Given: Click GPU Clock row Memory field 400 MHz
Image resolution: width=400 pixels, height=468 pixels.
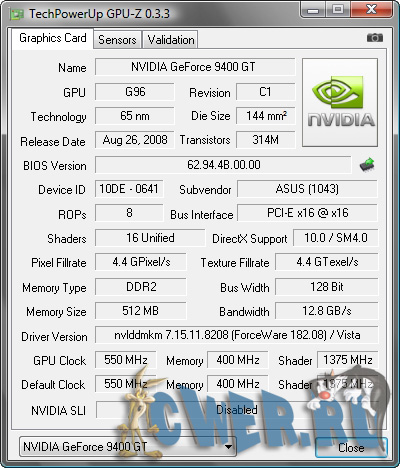Looking at the screenshot, I should 237,360.
